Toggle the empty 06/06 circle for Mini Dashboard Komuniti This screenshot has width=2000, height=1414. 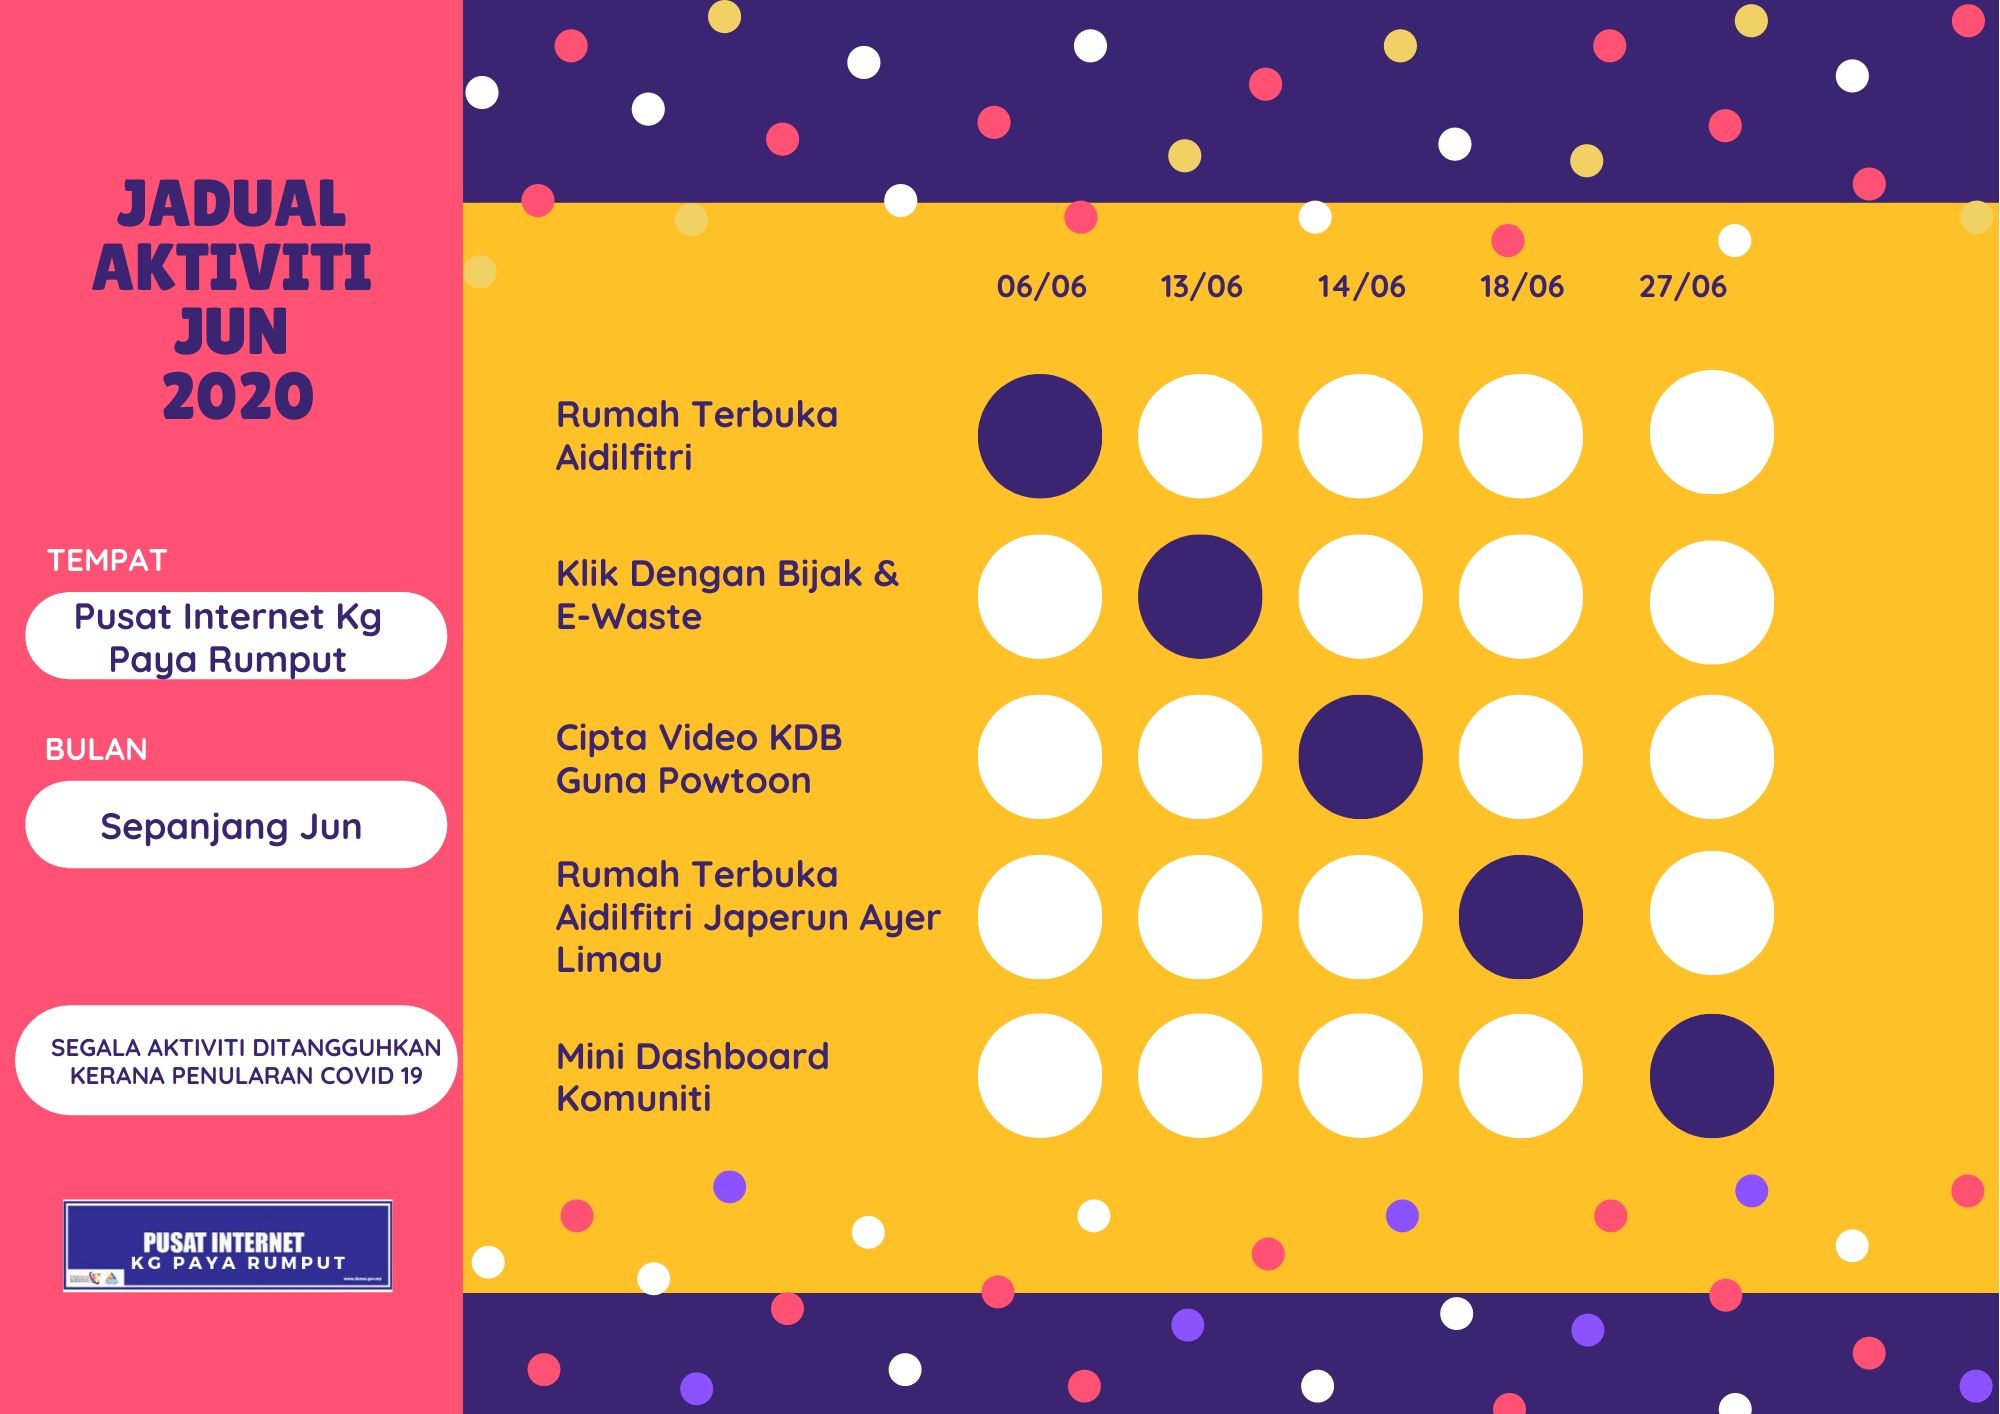pyautogui.click(x=1040, y=1076)
